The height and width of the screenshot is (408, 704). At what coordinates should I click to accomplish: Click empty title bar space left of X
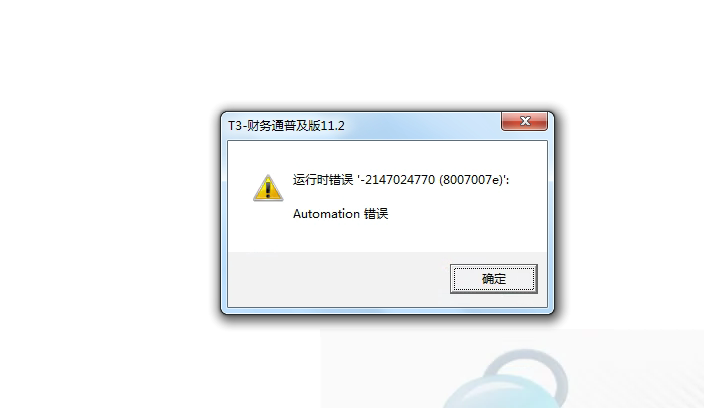pyautogui.click(x=422, y=125)
